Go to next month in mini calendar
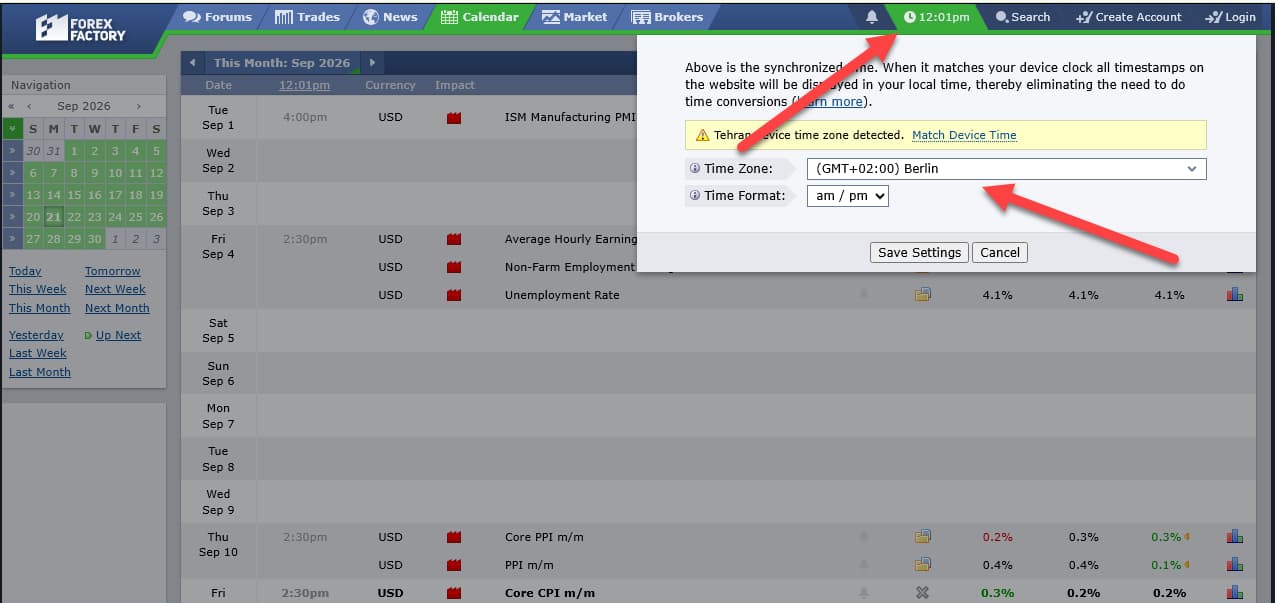Screen dimensions: 1275x603 [138, 106]
